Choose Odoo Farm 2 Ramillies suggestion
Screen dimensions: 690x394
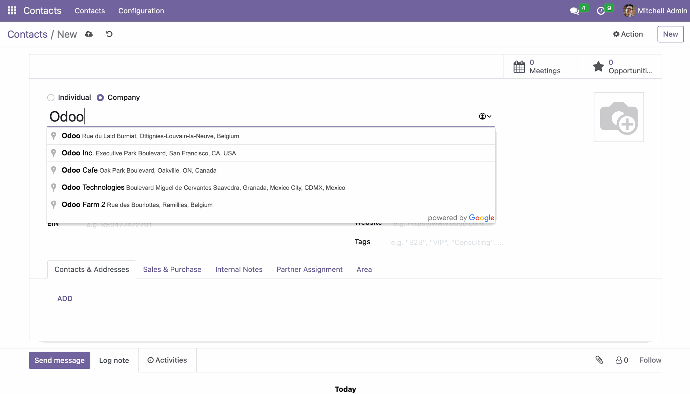click(271, 204)
